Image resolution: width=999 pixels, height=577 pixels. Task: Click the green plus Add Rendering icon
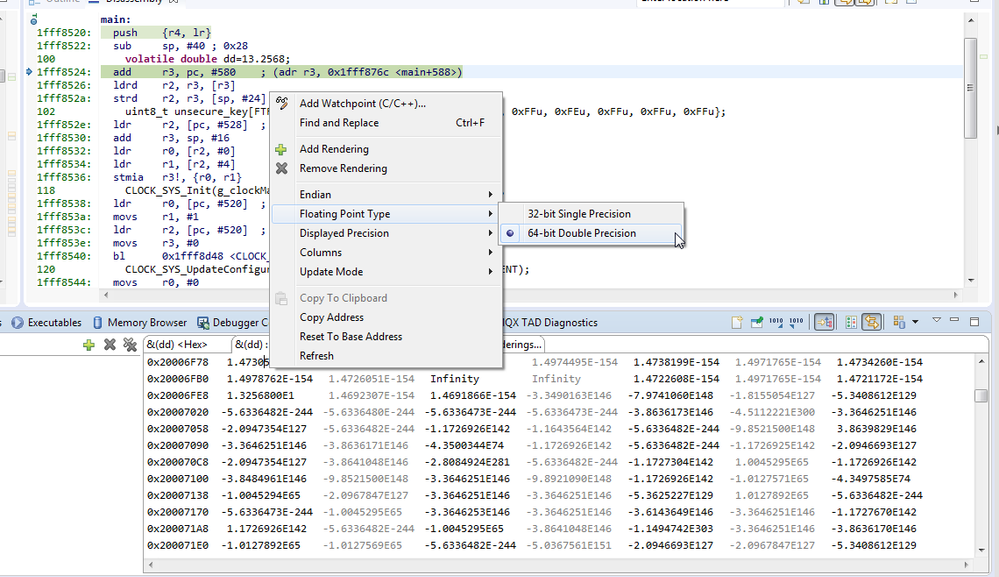pos(281,150)
